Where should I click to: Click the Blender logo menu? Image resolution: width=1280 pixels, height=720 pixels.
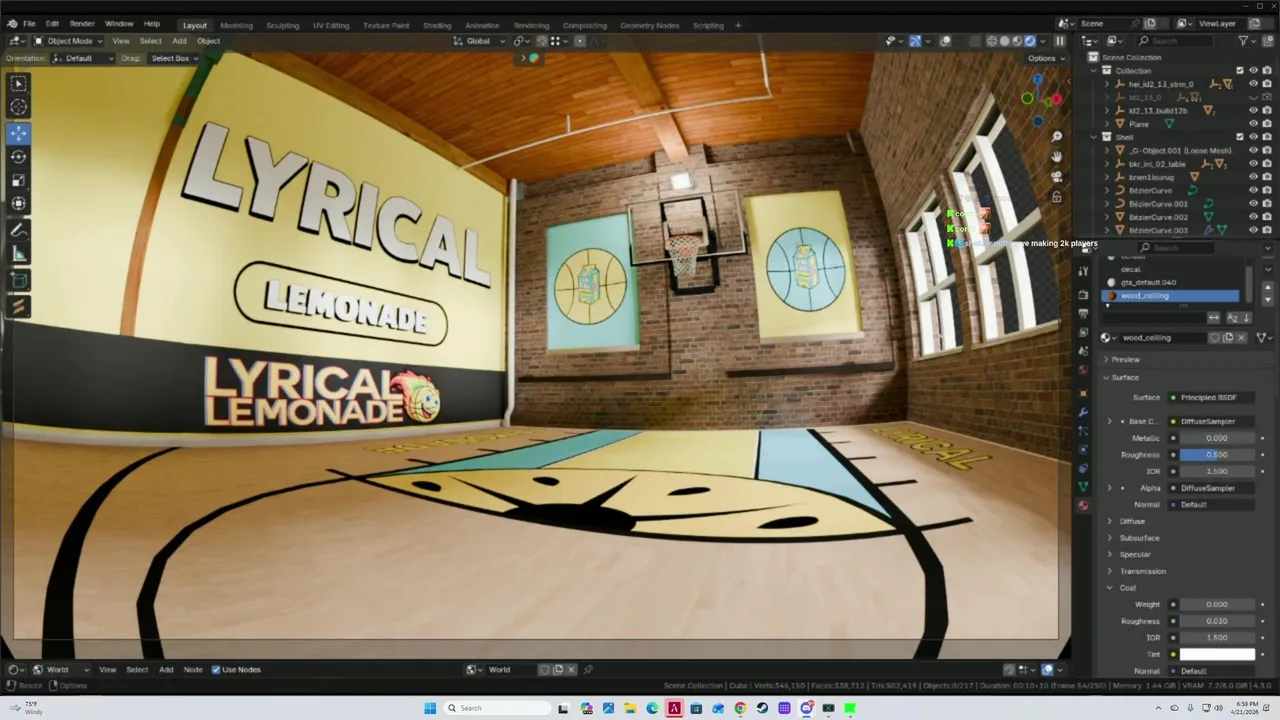(x=12, y=24)
